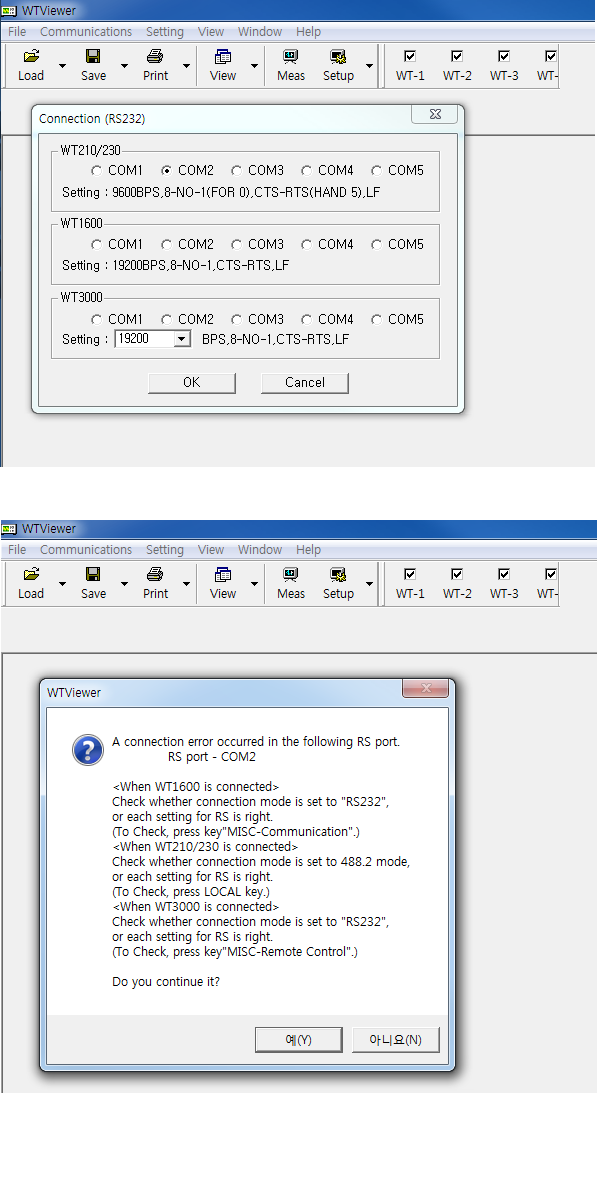The image size is (597, 1200).
Task: Select COM1 radio under WT1600
Action: (96, 244)
